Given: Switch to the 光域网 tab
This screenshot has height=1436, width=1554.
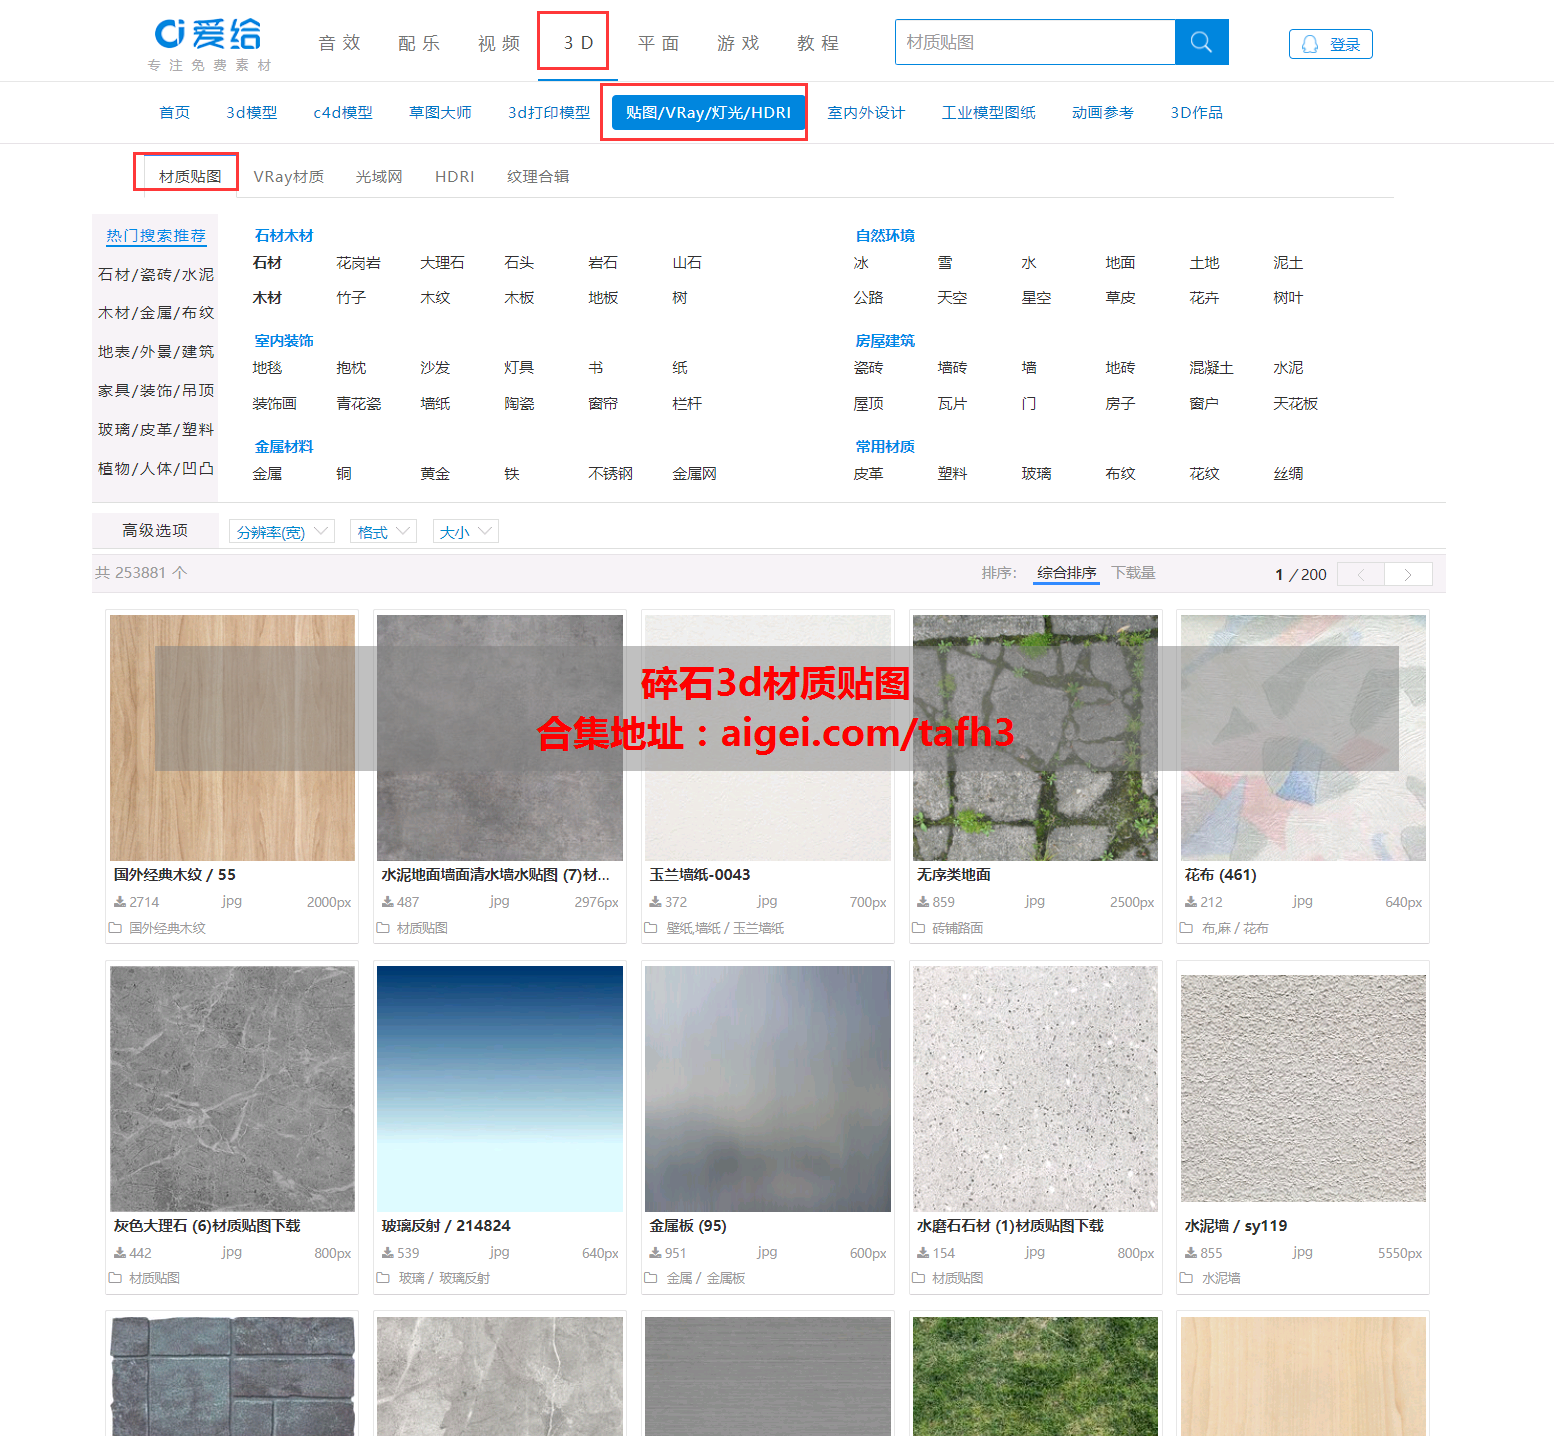Looking at the screenshot, I should [379, 176].
